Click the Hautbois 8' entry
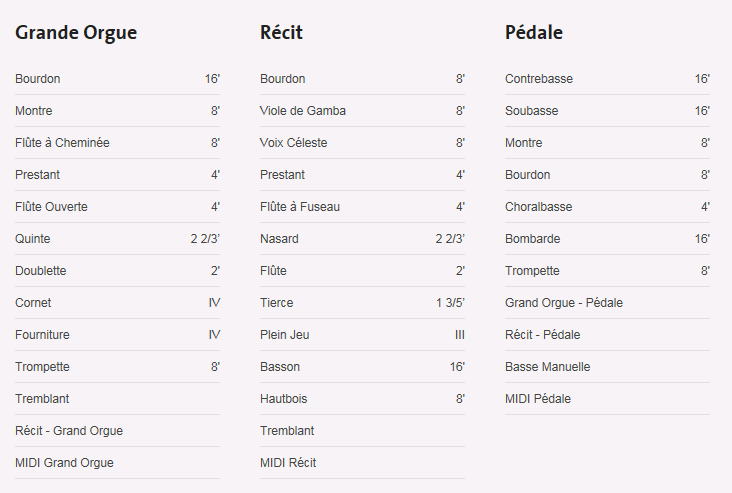Viewport: 732px width, 493px height. pyautogui.click(x=362, y=399)
